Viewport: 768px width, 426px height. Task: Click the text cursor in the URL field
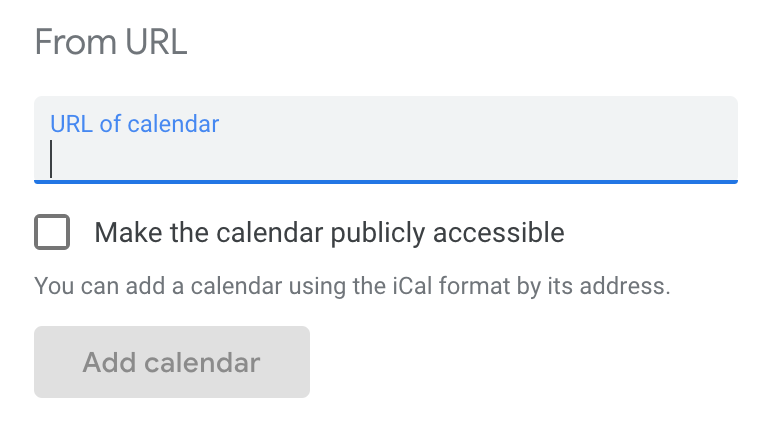pyautogui.click(x=52, y=158)
